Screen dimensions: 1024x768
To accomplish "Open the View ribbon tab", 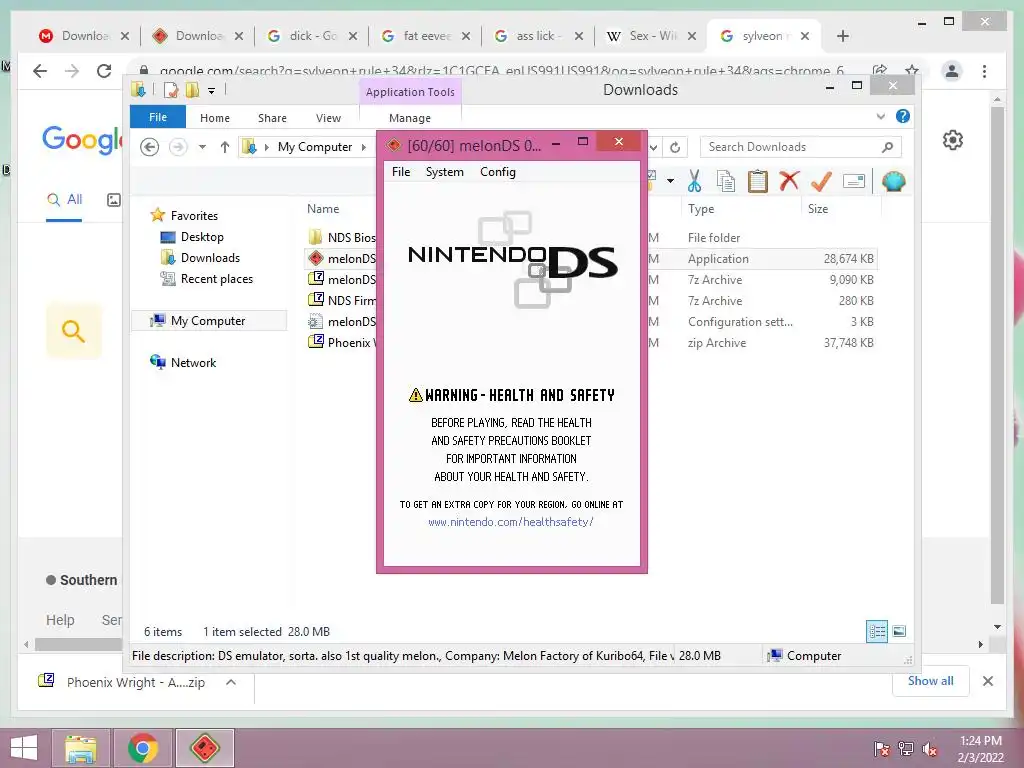I will pyautogui.click(x=328, y=118).
